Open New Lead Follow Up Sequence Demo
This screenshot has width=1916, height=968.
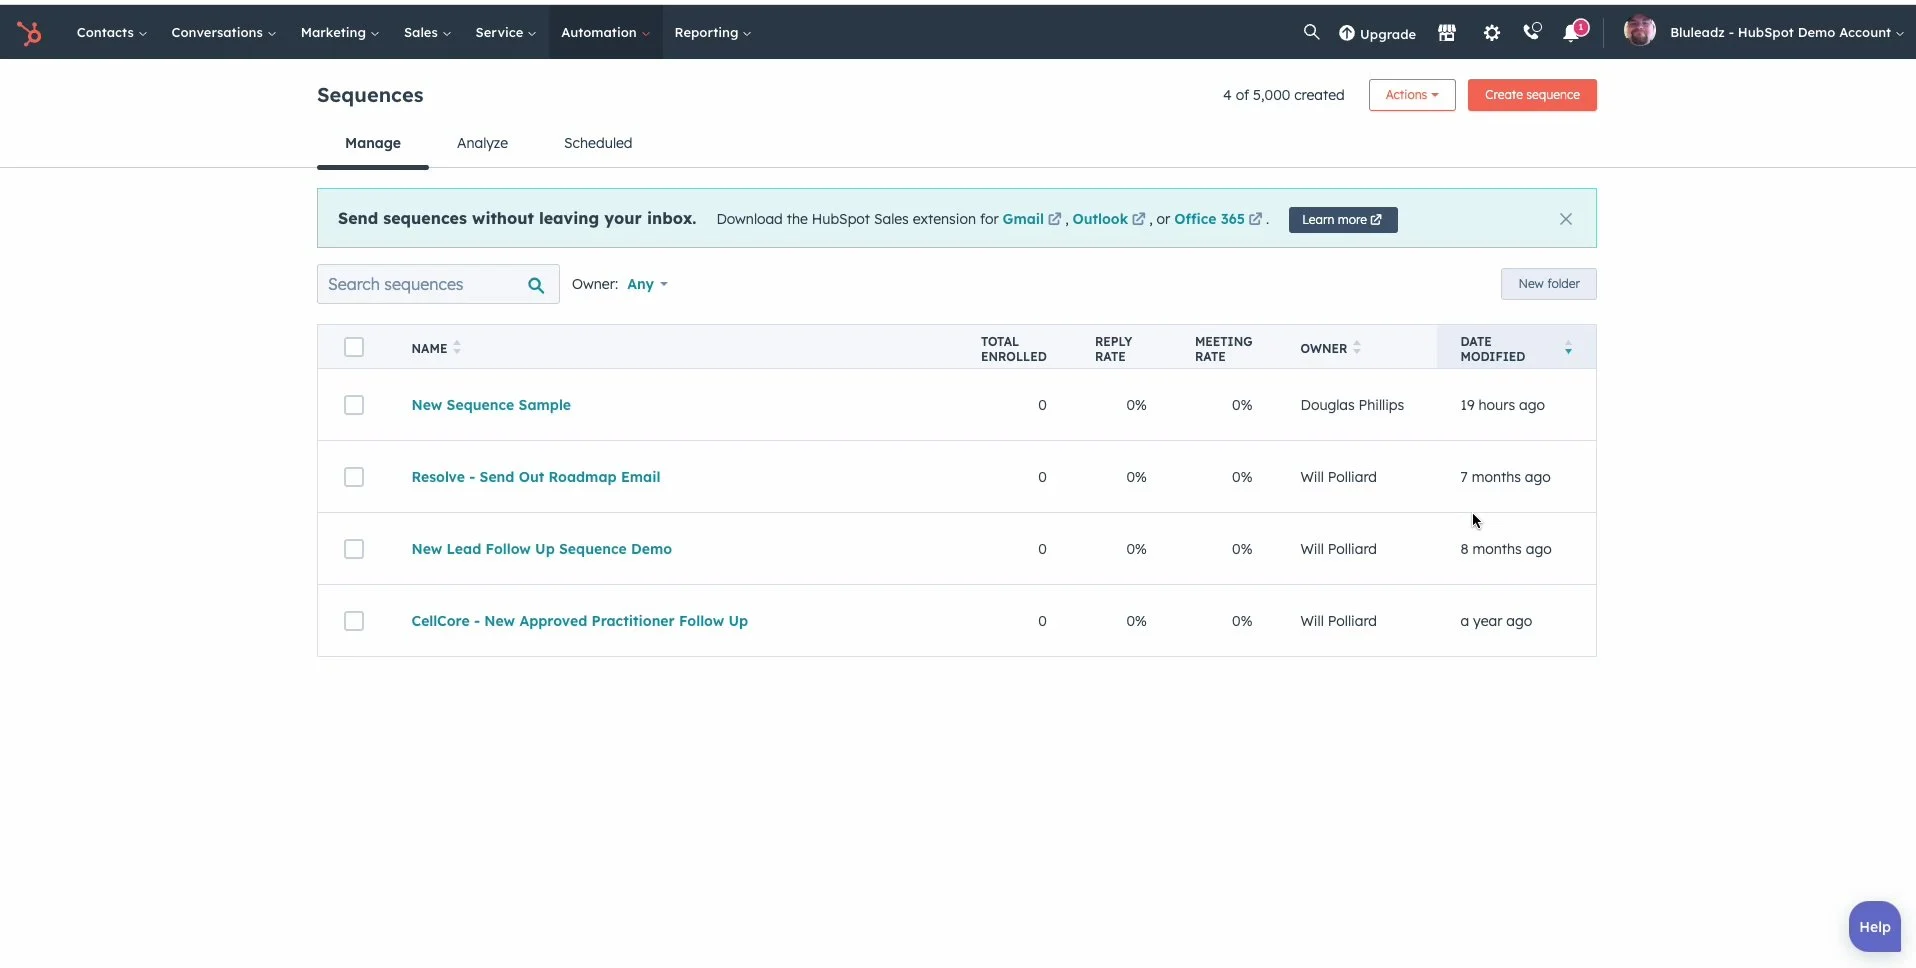(x=541, y=549)
